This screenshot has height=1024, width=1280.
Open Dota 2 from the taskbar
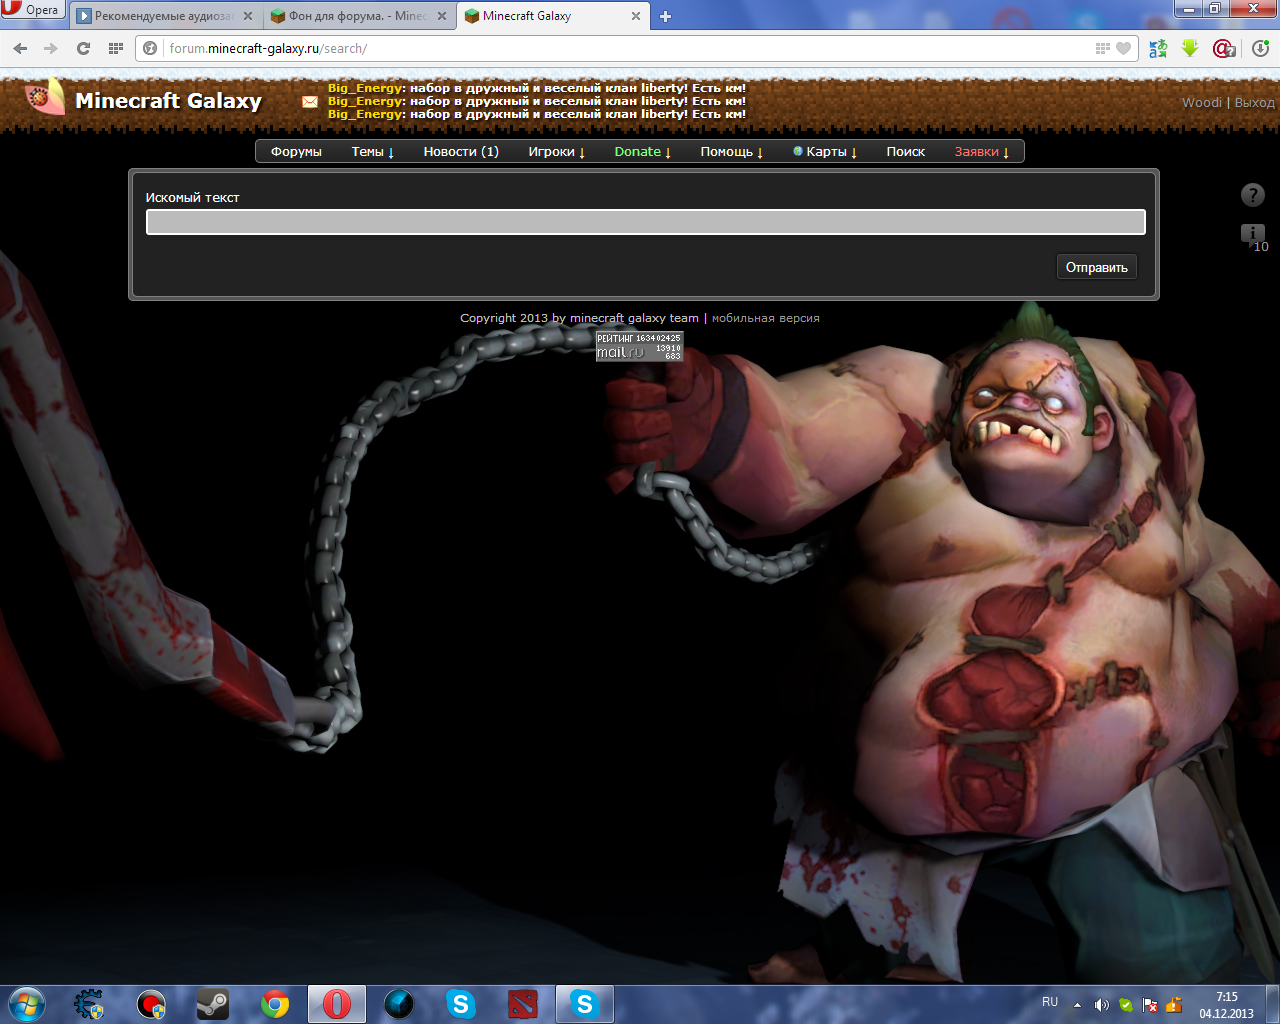[523, 1004]
